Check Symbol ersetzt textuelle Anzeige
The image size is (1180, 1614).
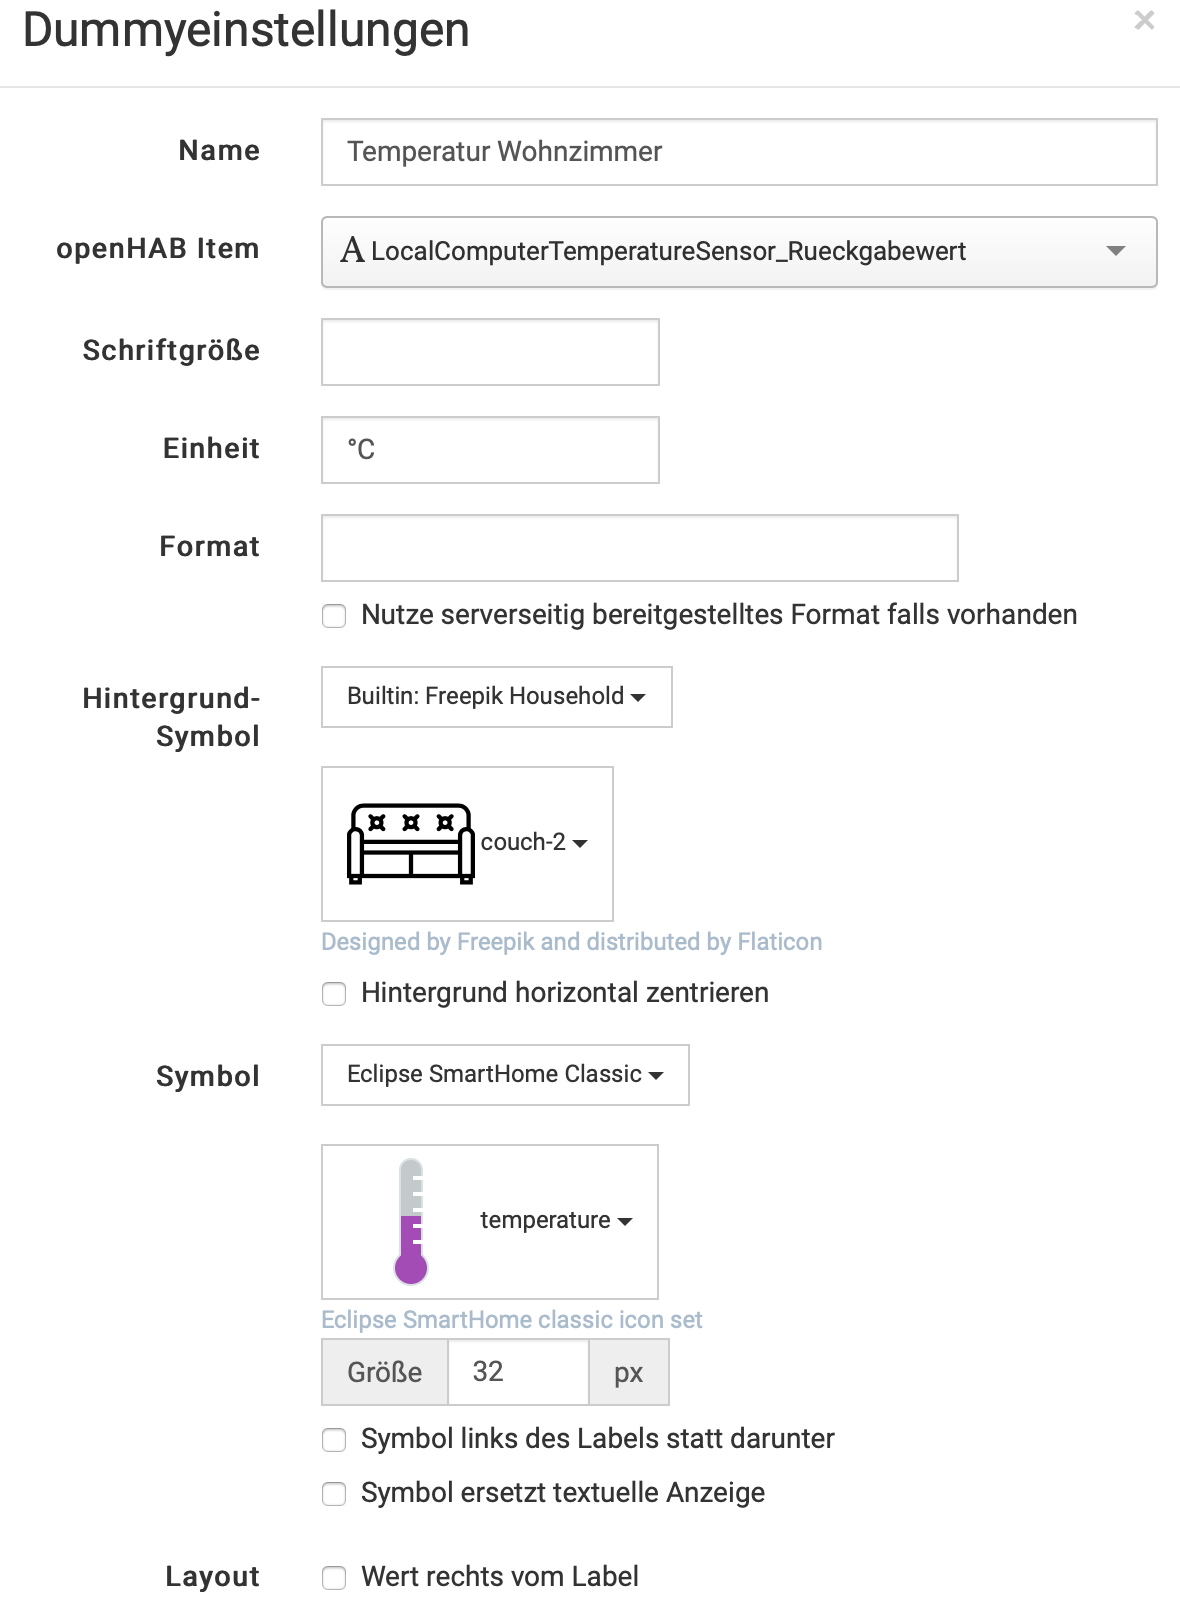pos(334,1494)
